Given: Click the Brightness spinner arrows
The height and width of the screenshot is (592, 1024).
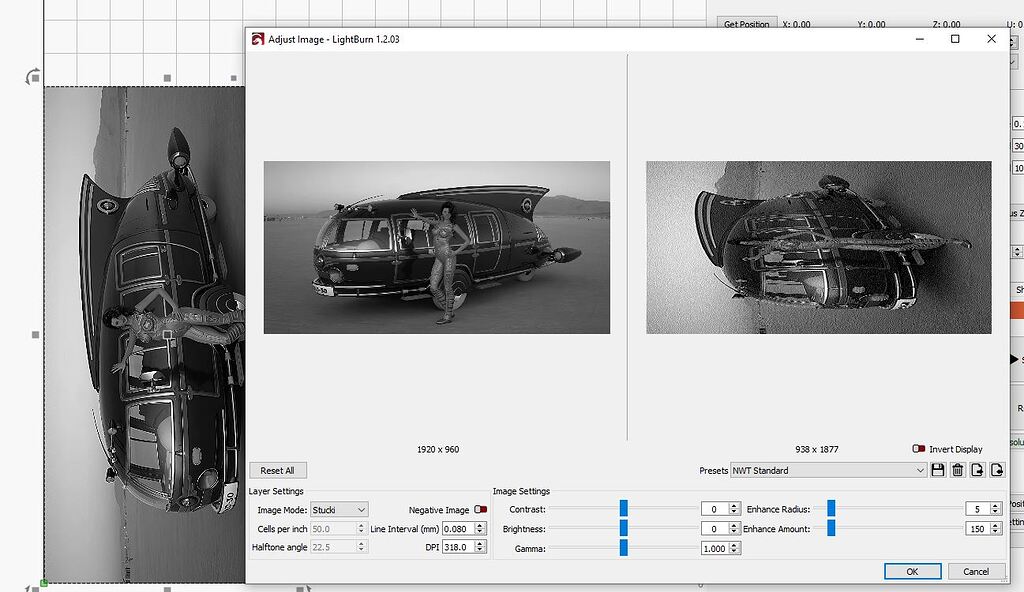Looking at the screenshot, I should 734,529.
